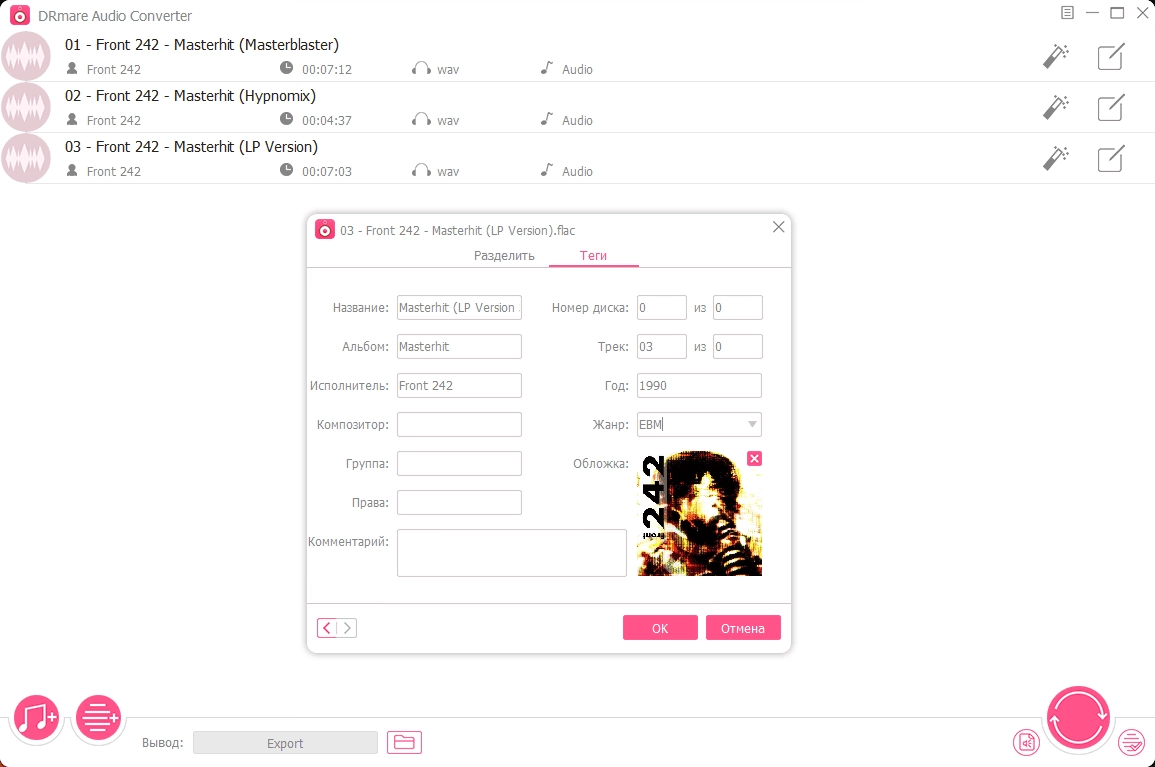Expand the Жанр genre dropdown arrow

tap(752, 424)
